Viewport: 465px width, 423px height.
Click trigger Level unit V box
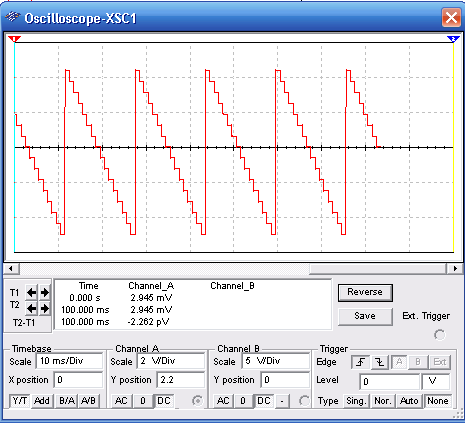point(435,381)
